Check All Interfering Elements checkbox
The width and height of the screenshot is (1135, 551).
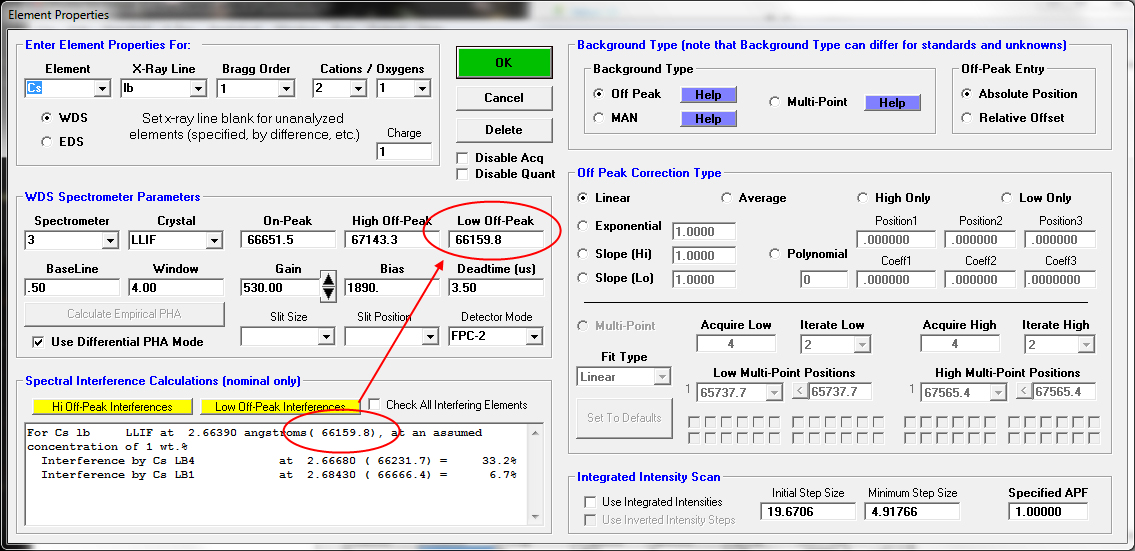[x=374, y=405]
